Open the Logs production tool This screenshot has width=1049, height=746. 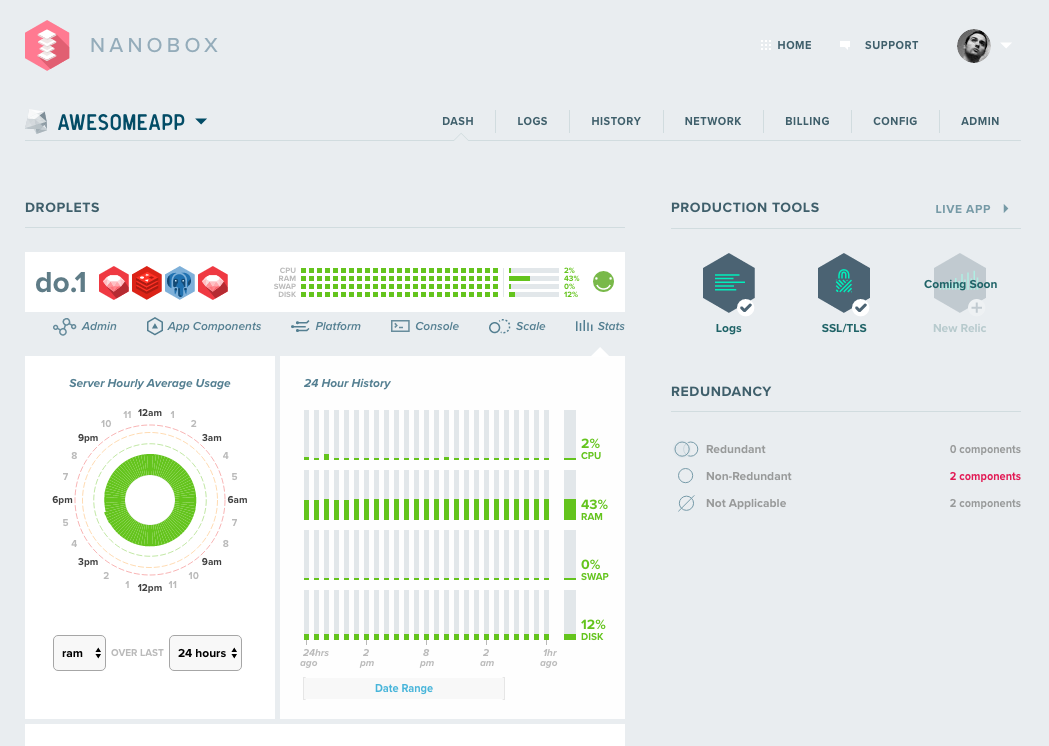click(728, 282)
